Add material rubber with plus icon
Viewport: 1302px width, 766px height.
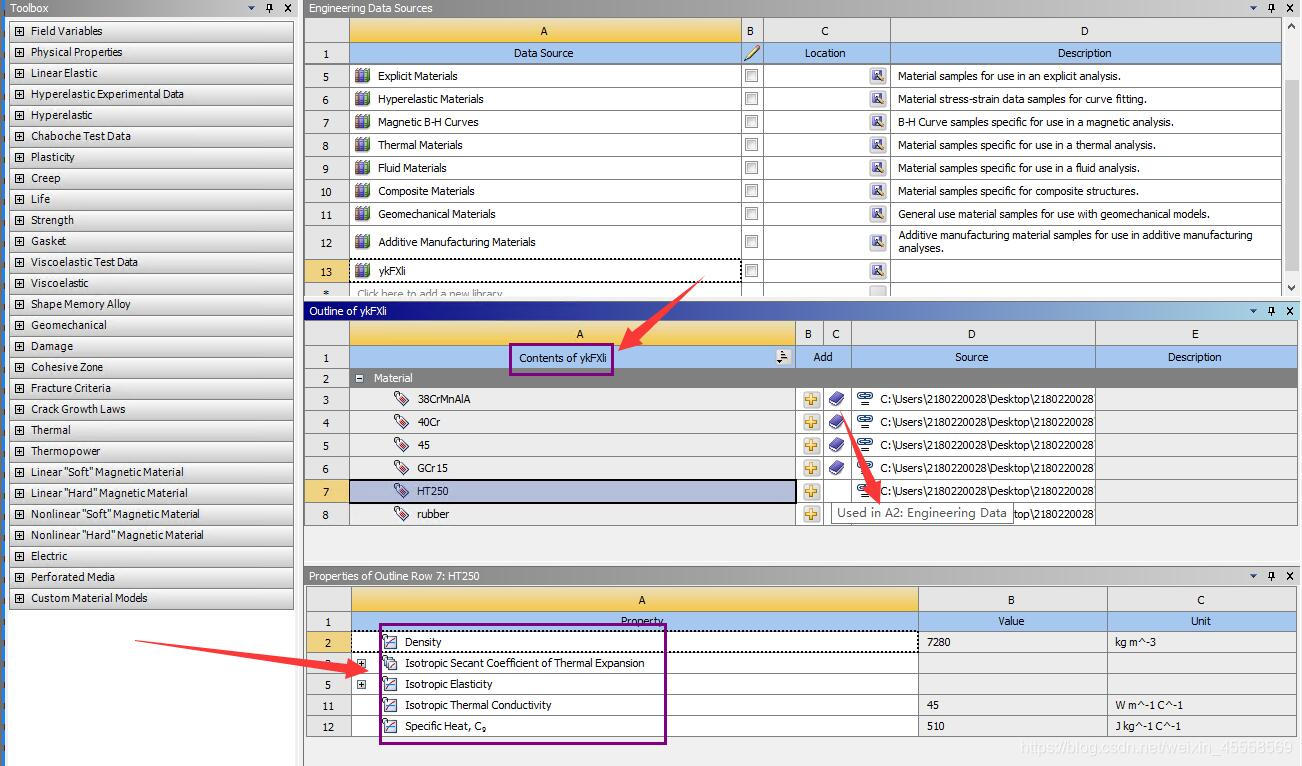point(810,514)
